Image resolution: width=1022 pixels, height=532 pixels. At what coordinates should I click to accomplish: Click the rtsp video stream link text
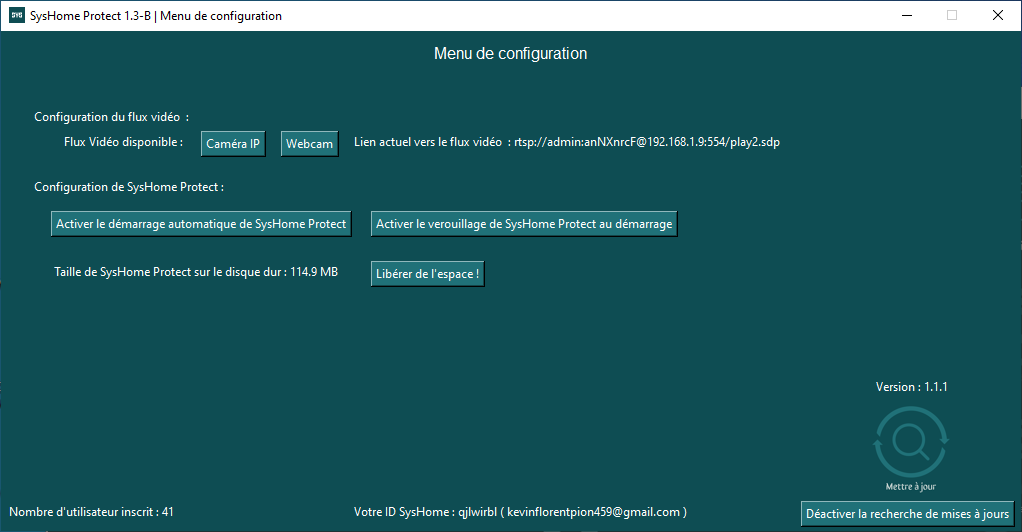click(647, 142)
